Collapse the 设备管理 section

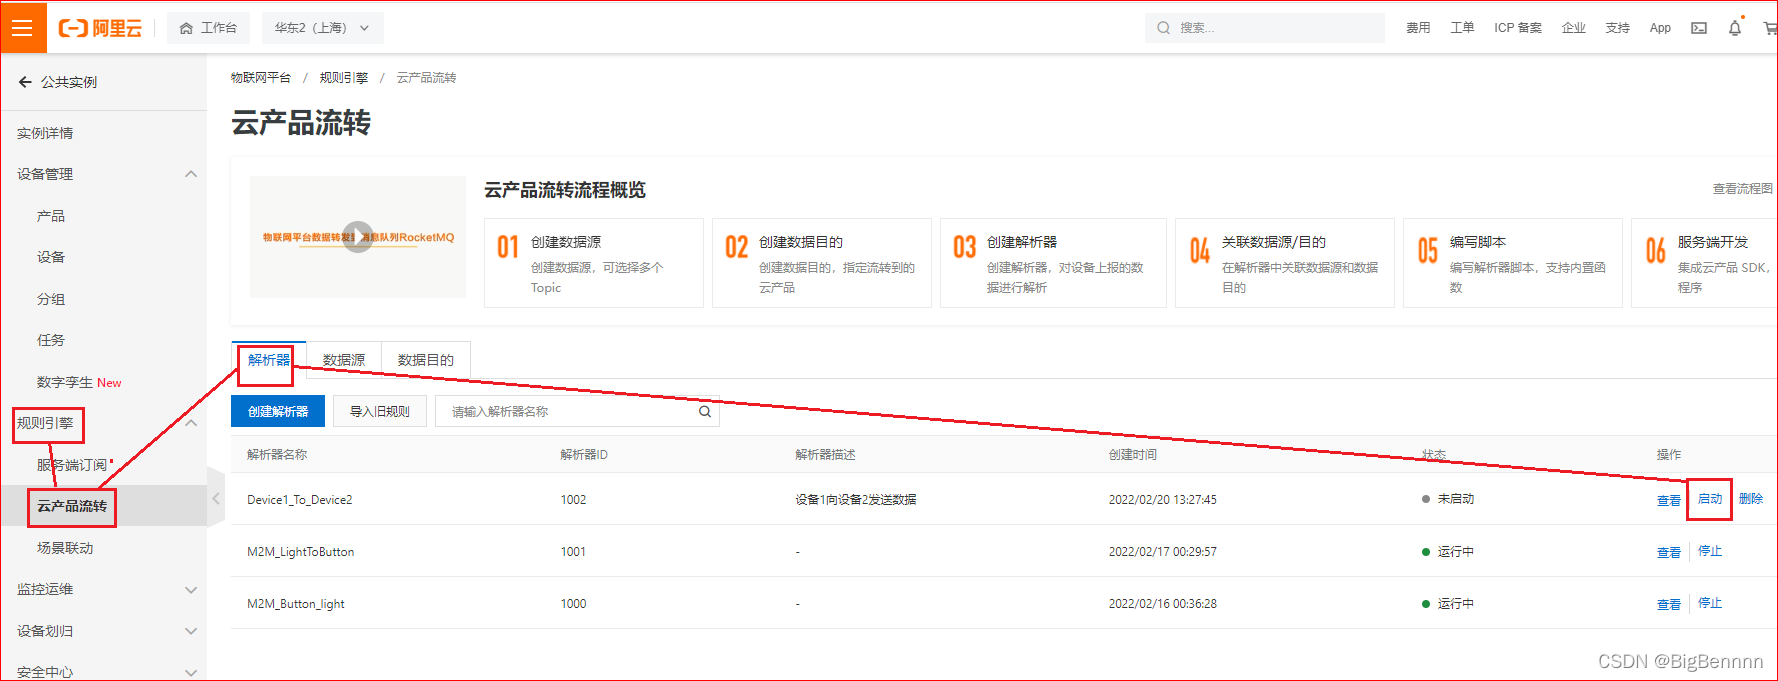coord(191,174)
